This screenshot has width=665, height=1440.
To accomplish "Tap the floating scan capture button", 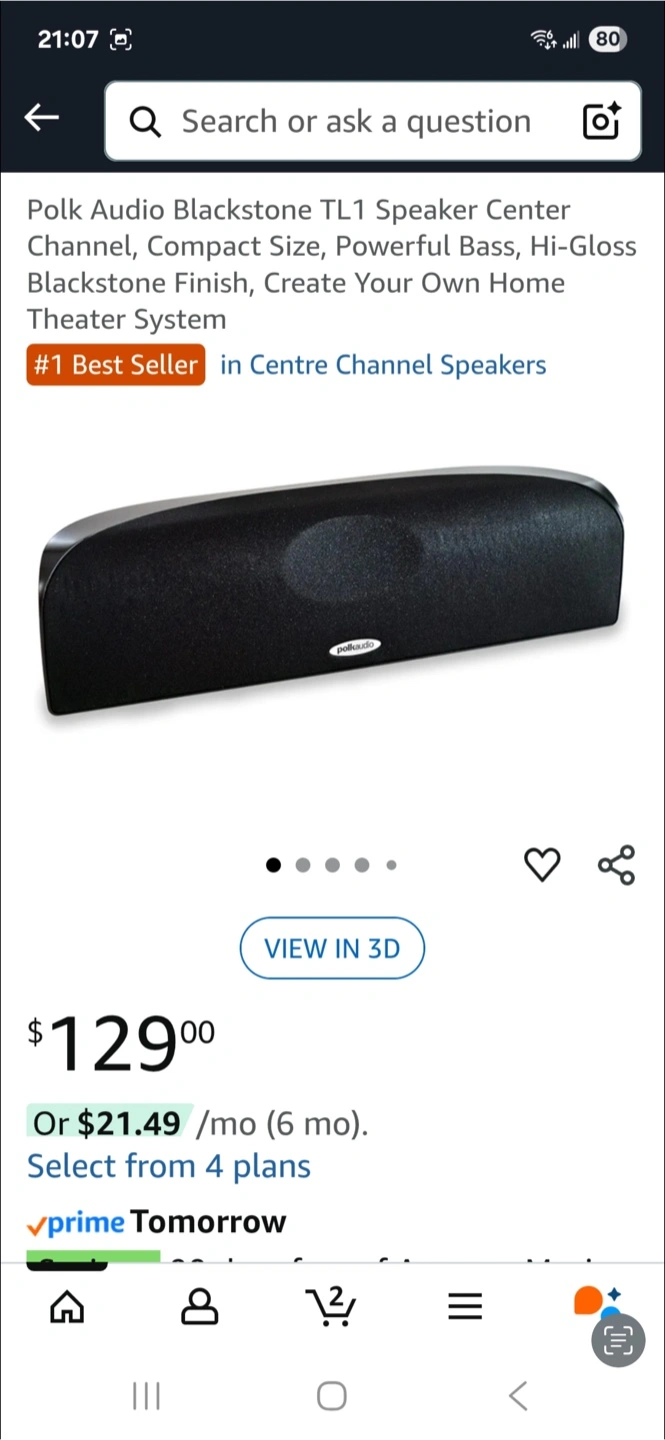I will (619, 1341).
